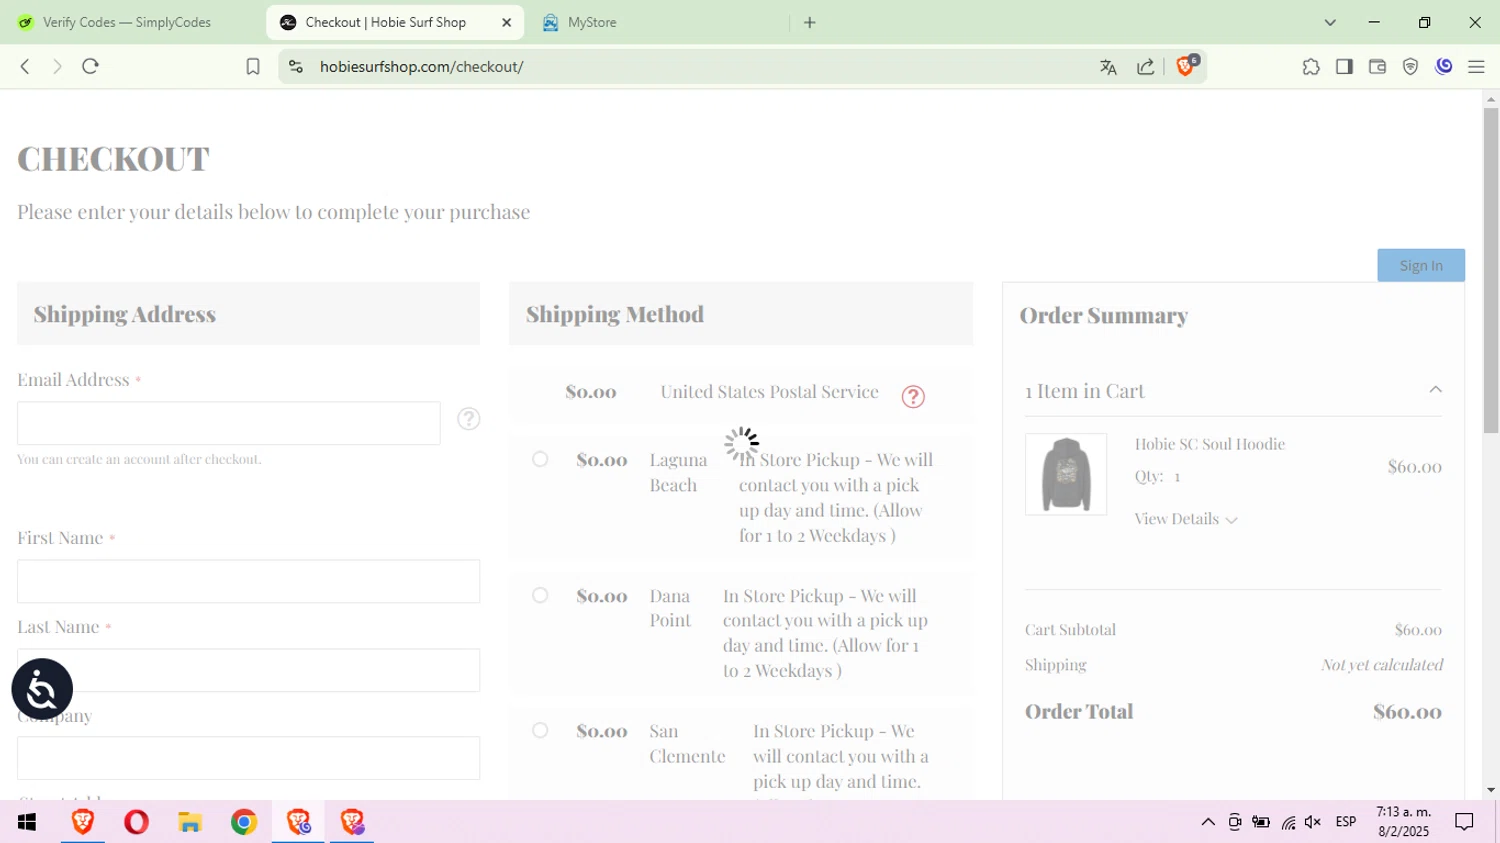Share this page via share icon
The height and width of the screenshot is (843, 1500).
click(1146, 67)
